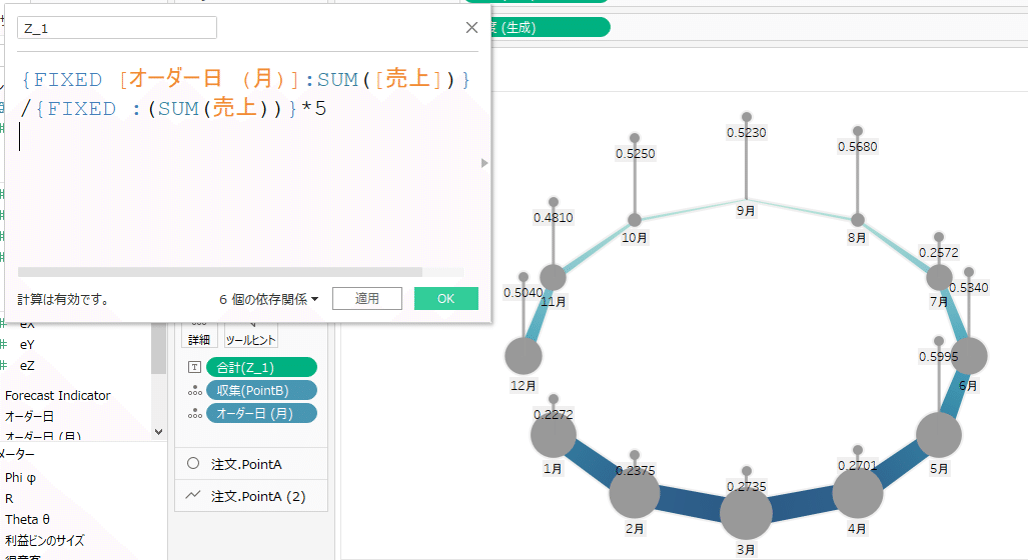This screenshot has width=1028, height=560.
Task: Select the eY field in data pane
Action: (x=27, y=344)
